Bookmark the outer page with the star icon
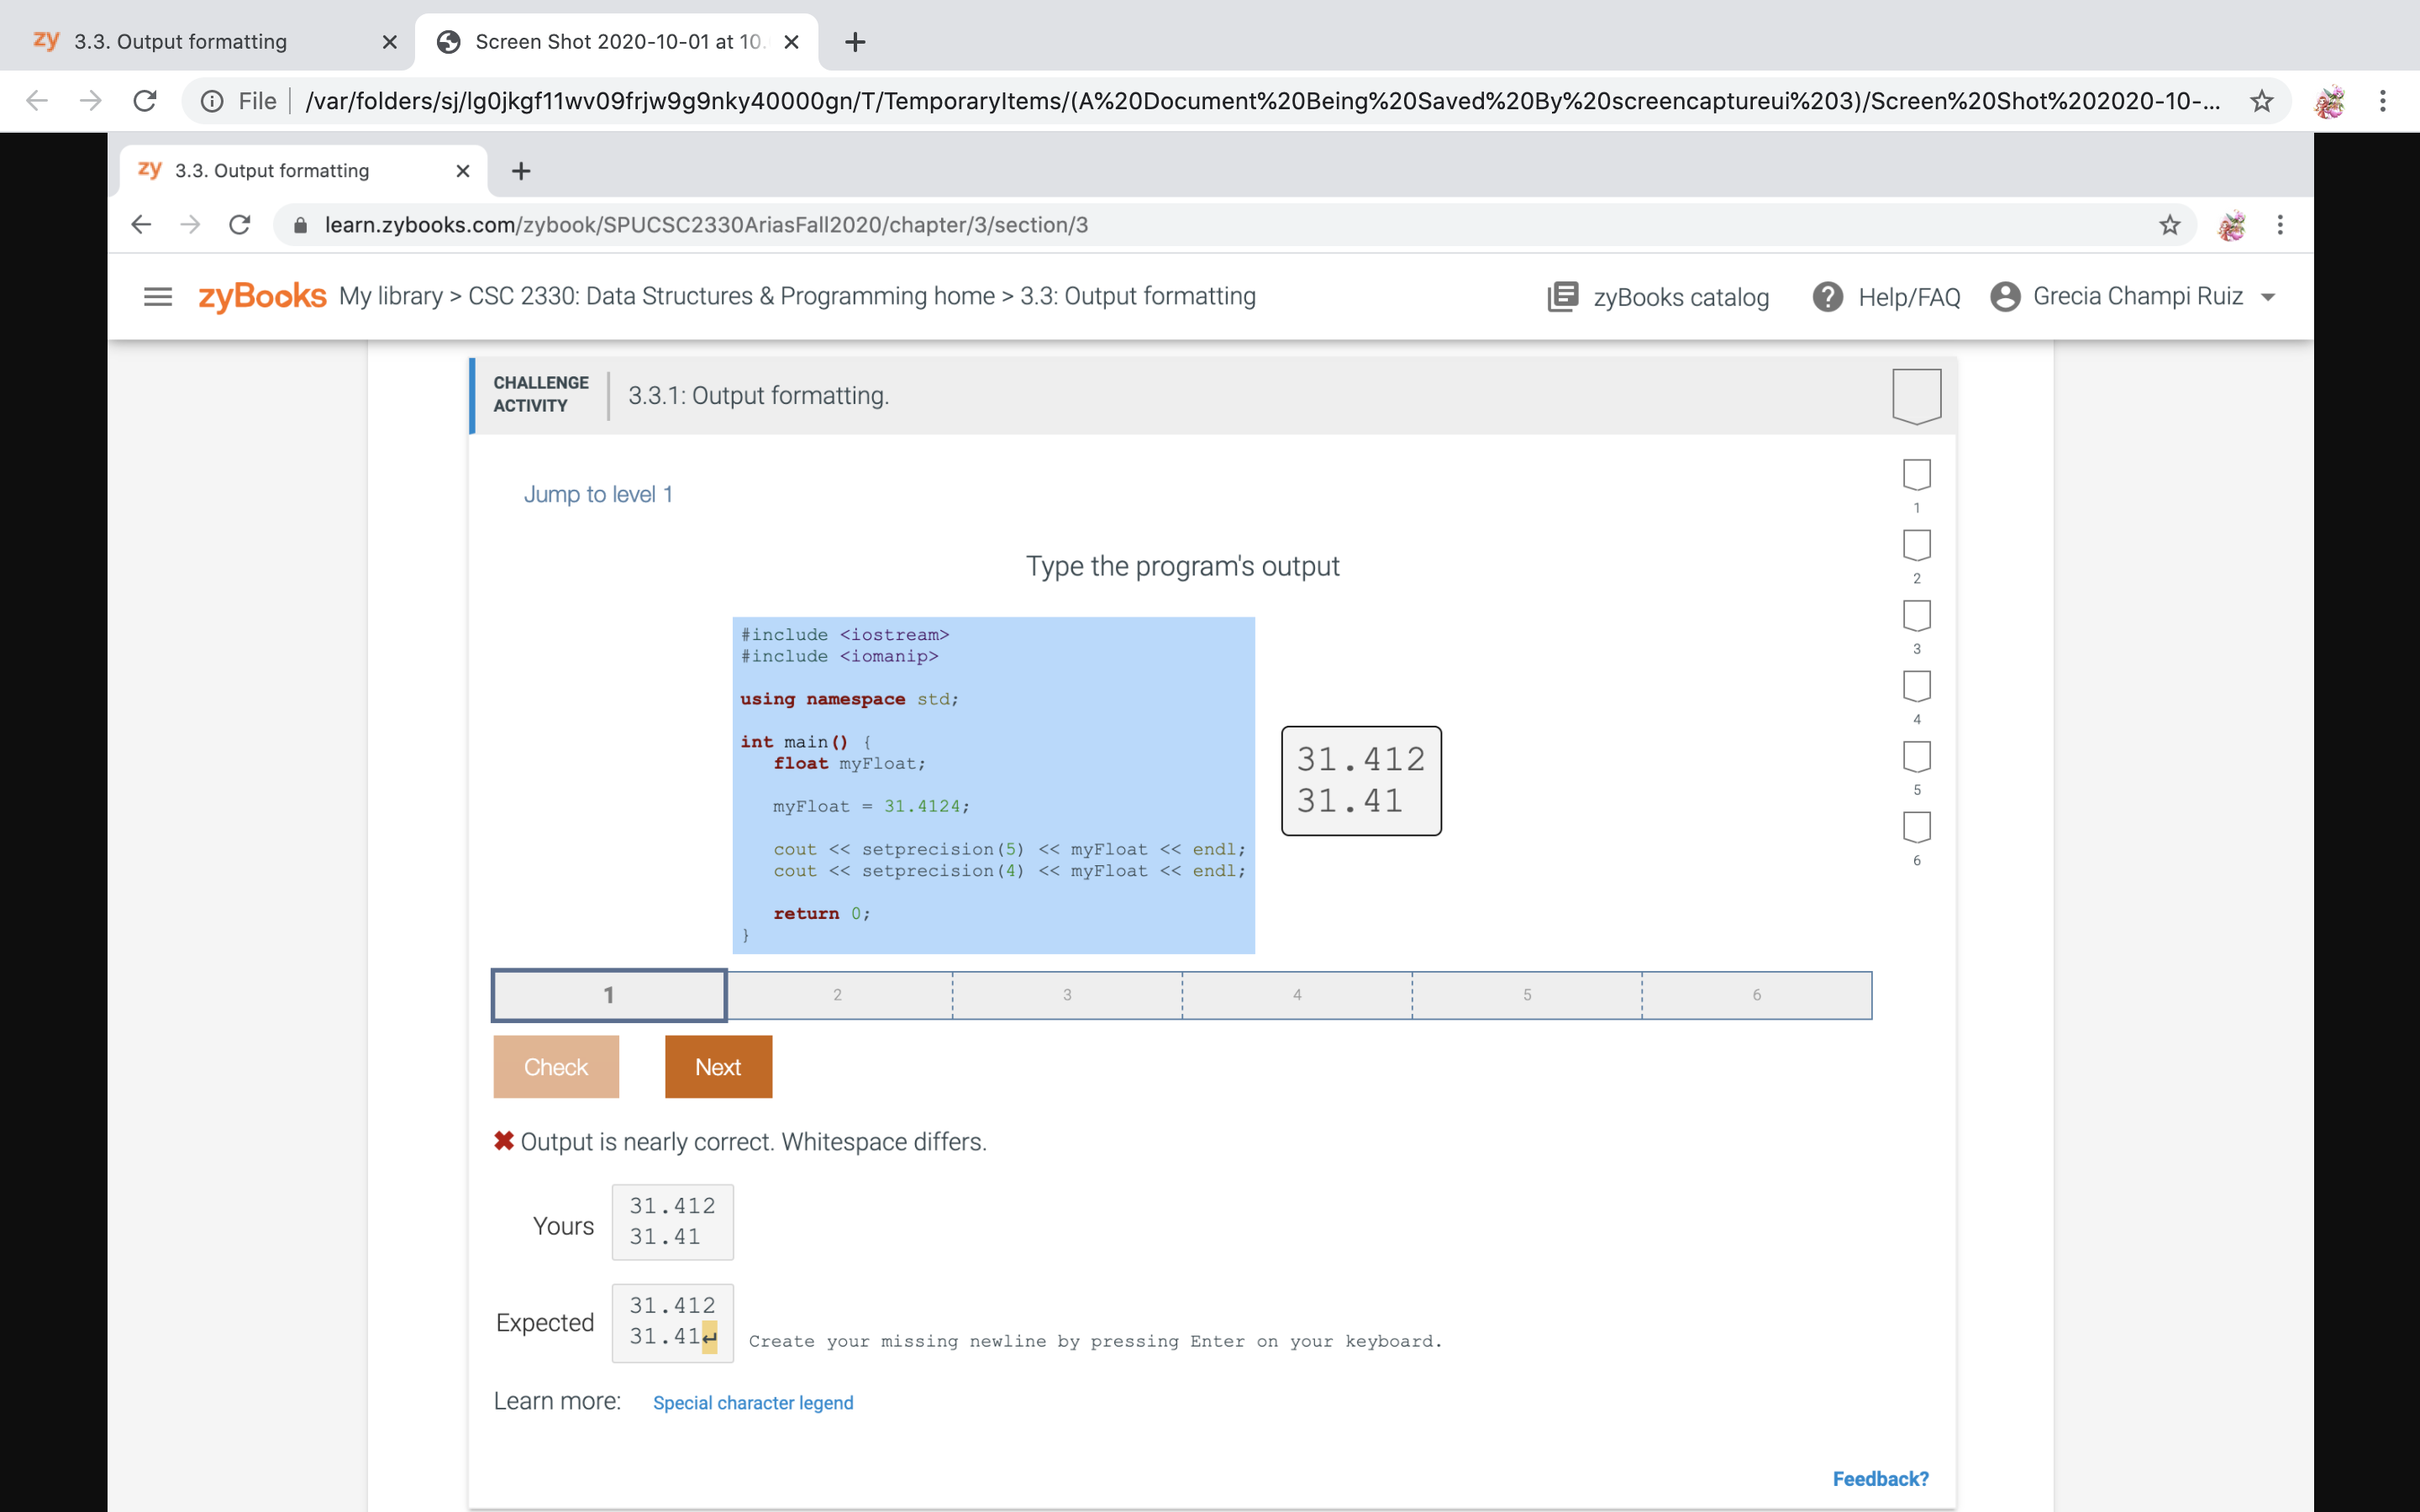 coord(2261,101)
